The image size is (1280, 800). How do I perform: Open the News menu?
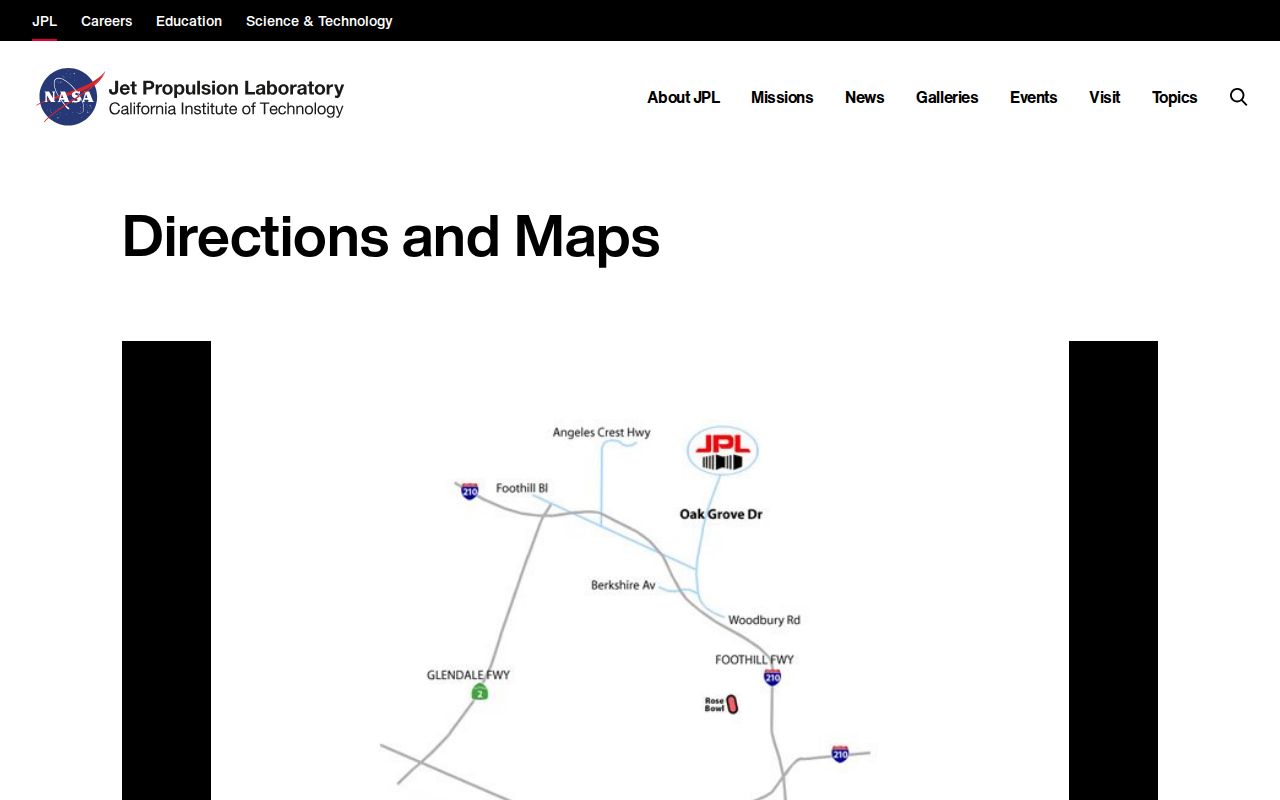click(x=864, y=97)
